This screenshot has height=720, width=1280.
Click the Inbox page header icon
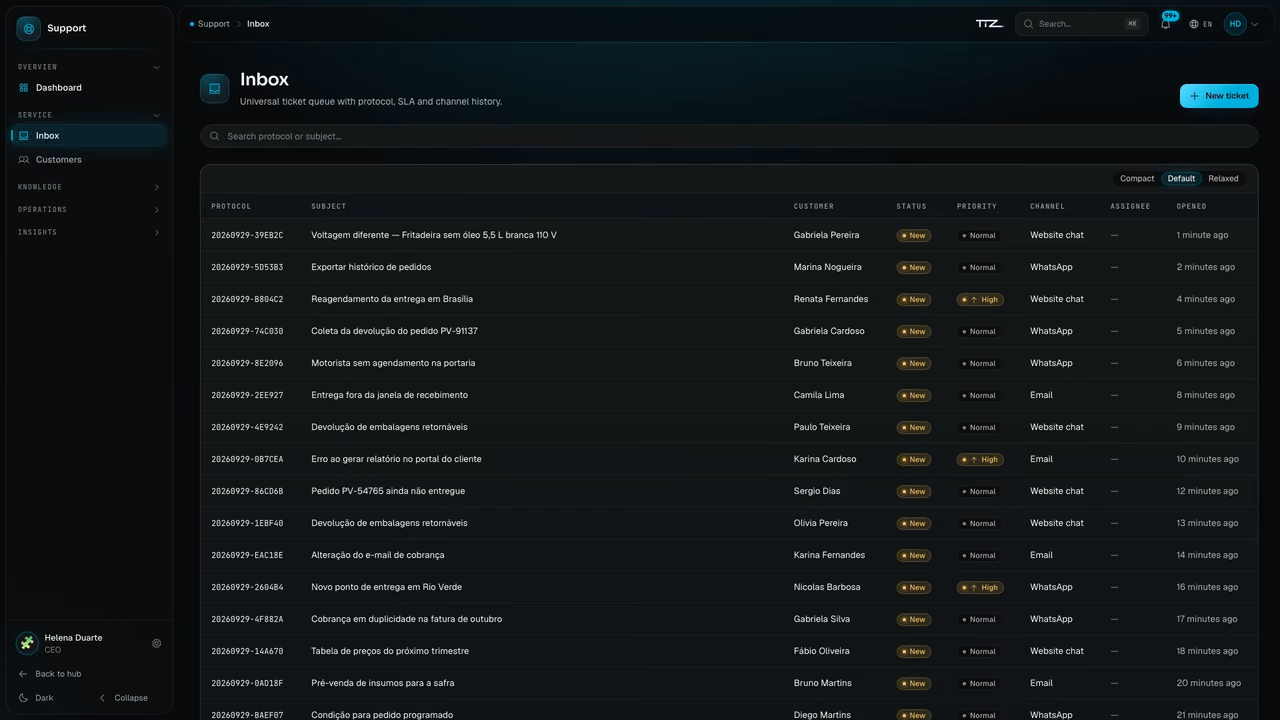coord(214,88)
